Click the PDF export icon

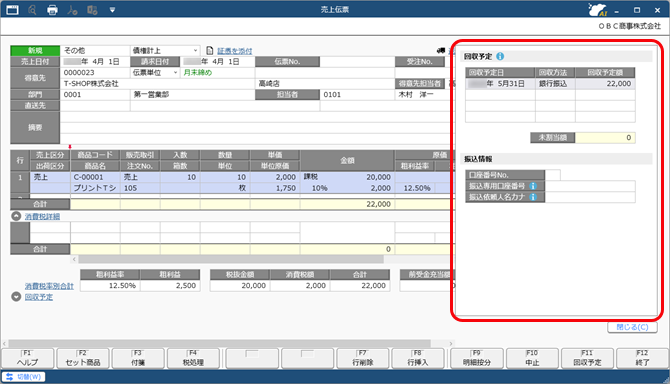point(72,9)
